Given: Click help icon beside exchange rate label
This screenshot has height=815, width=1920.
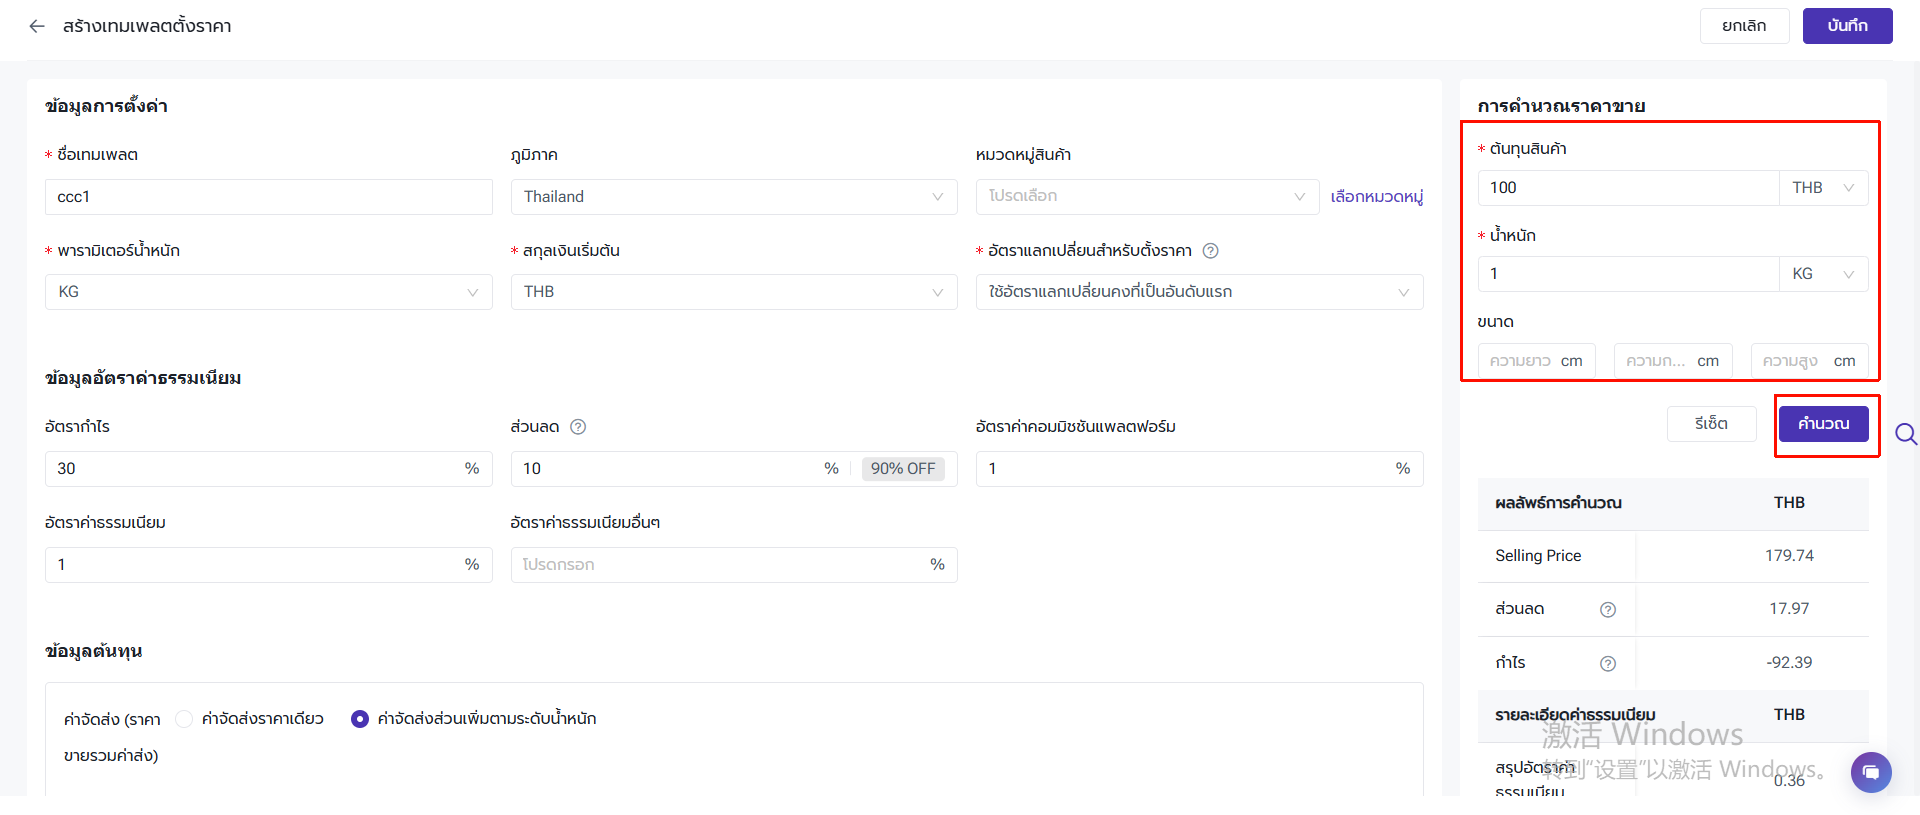Looking at the screenshot, I should point(1210,251).
